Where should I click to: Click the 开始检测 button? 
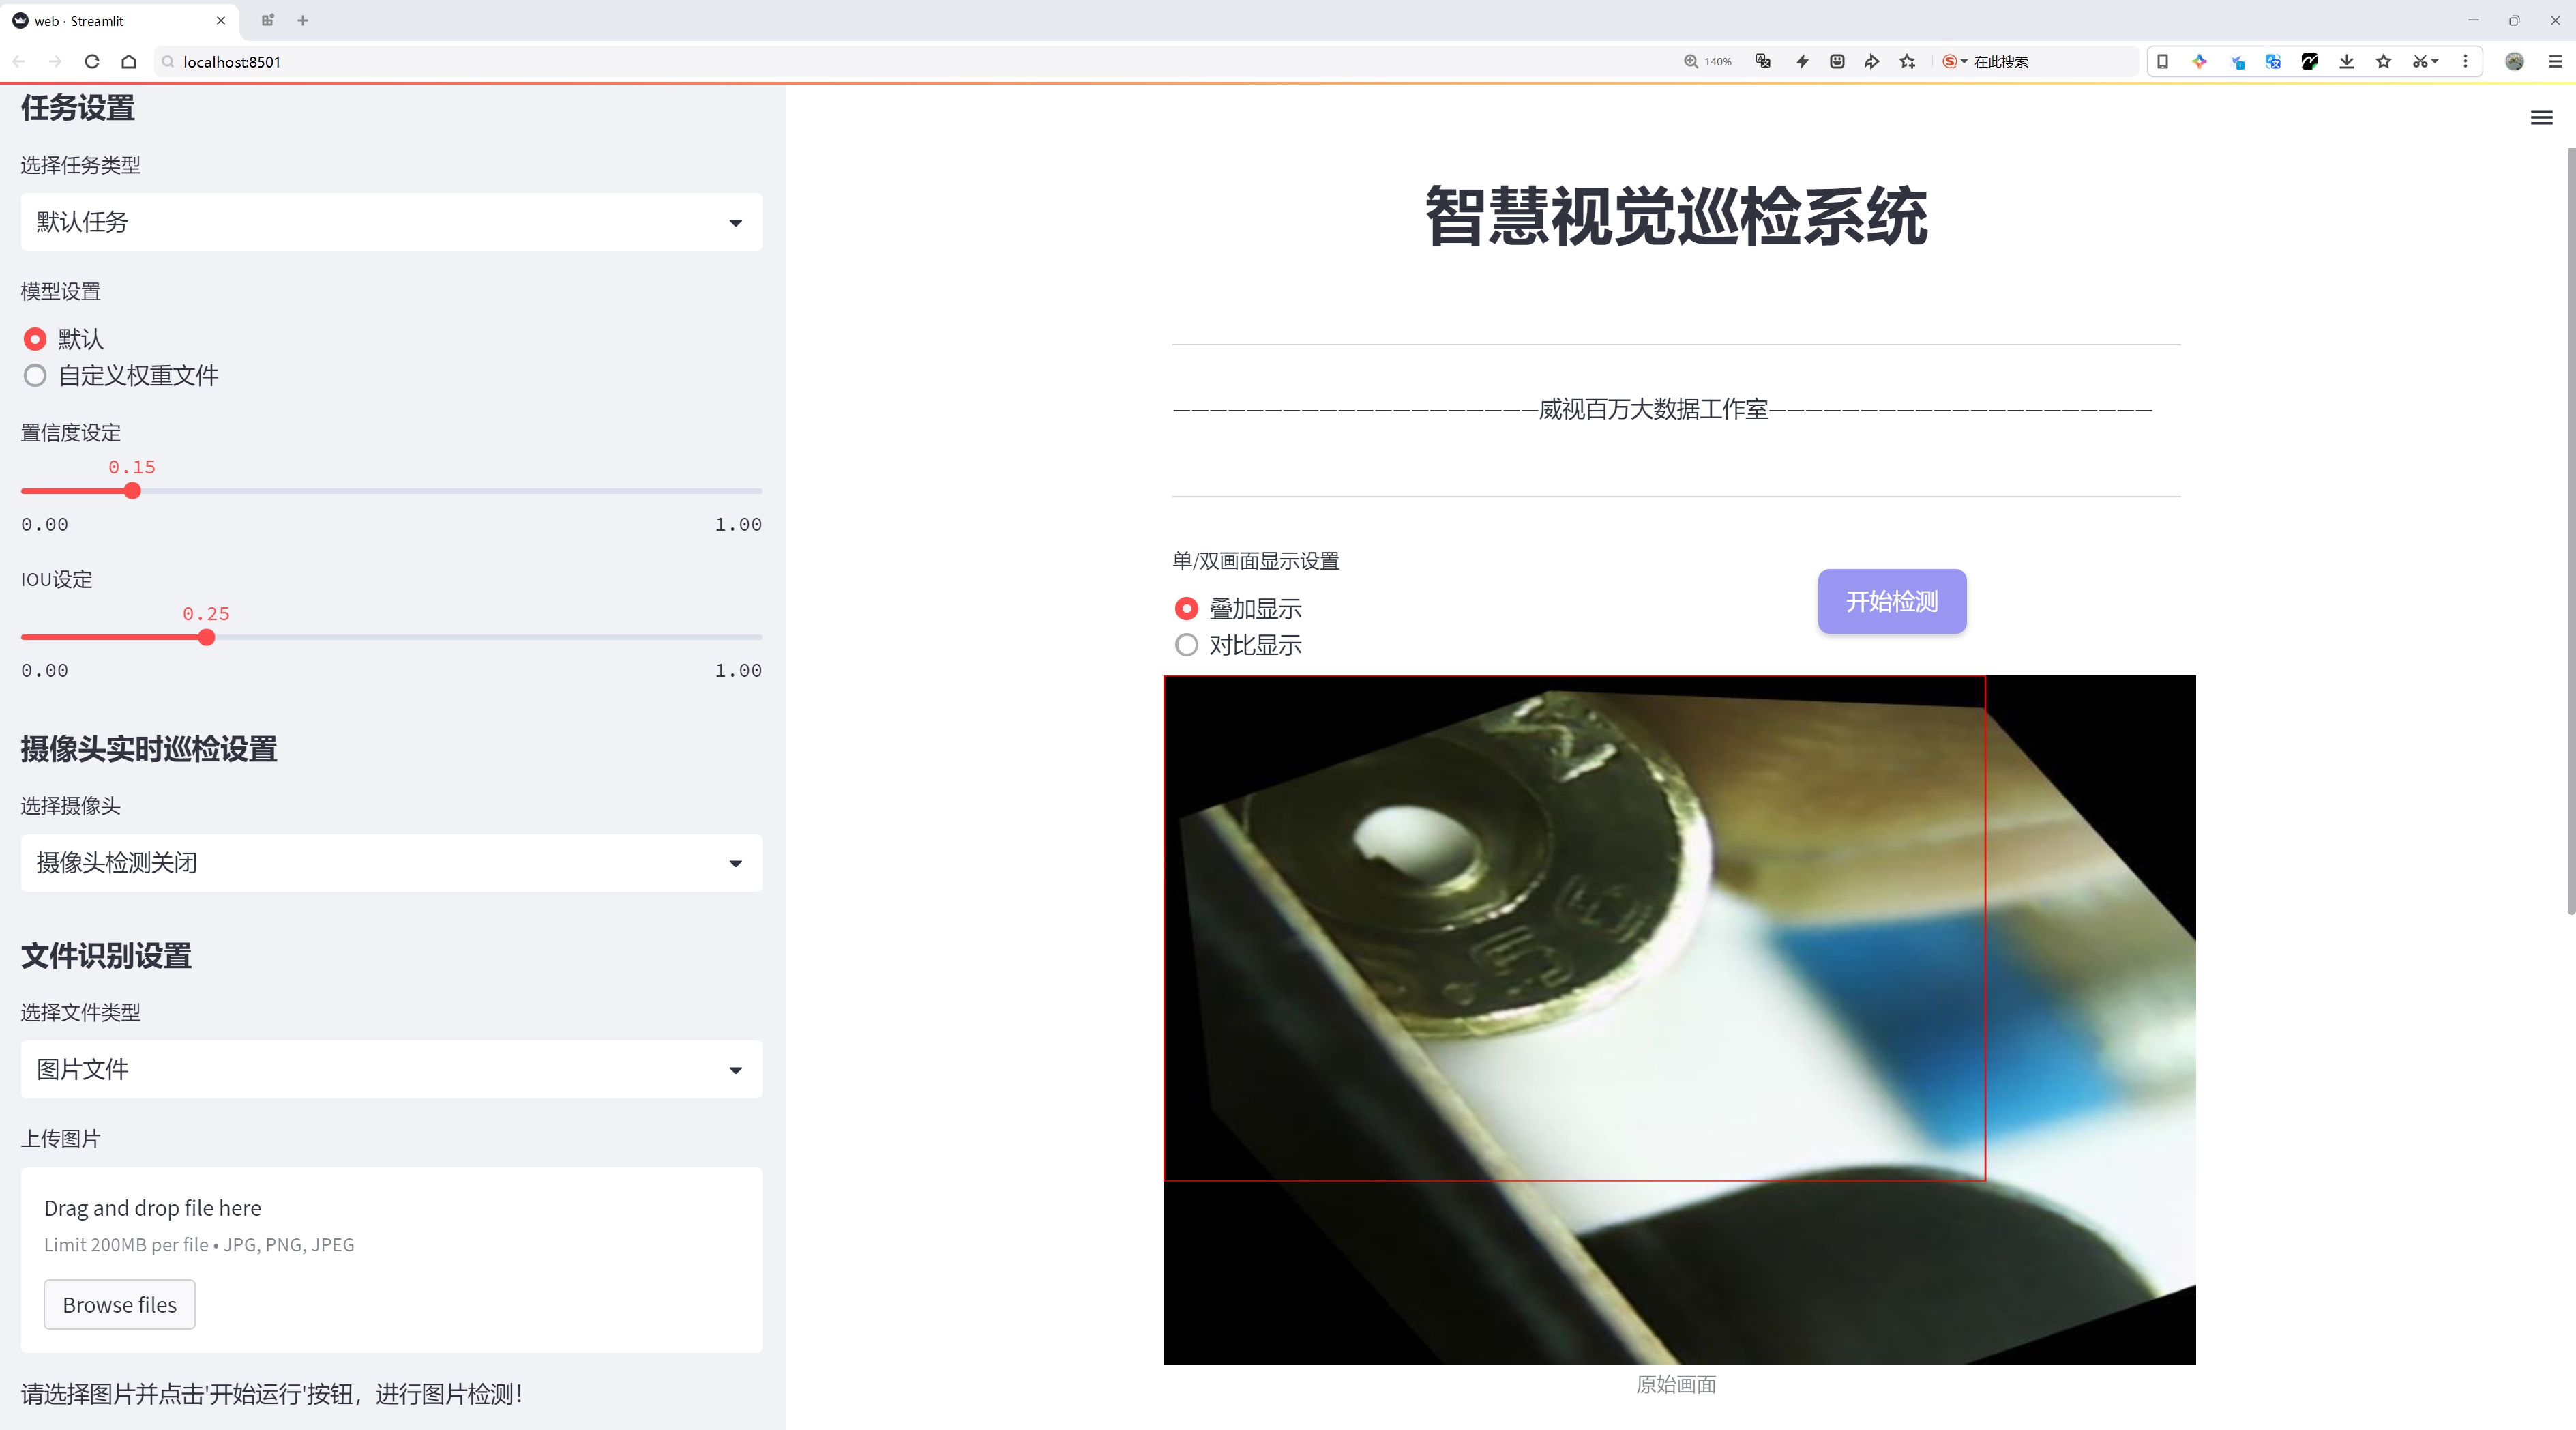(x=1892, y=601)
